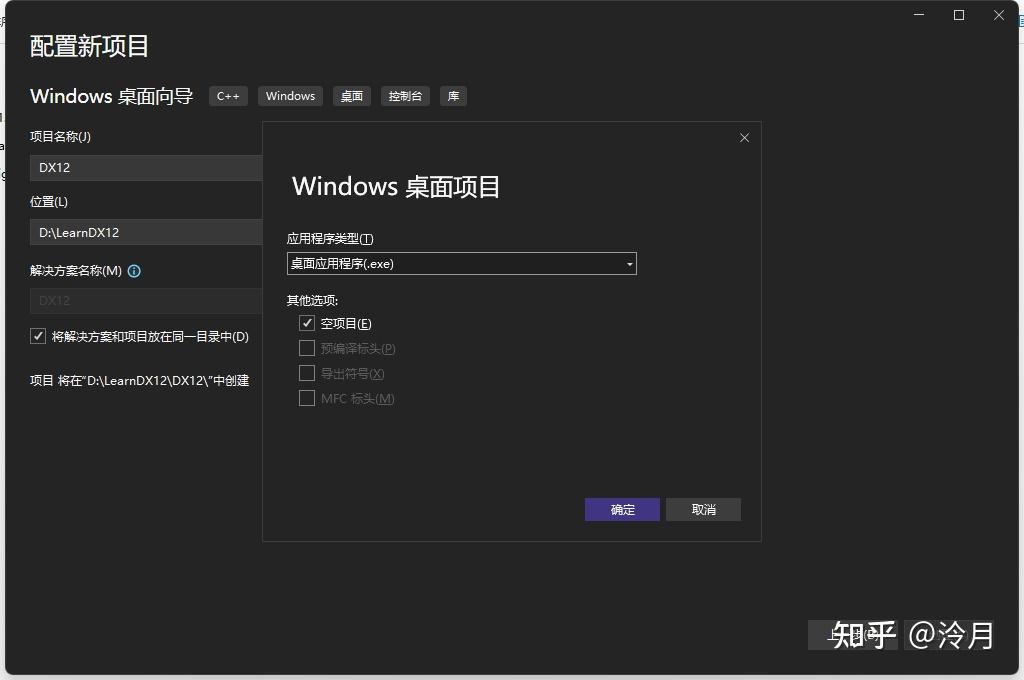Cancel using the 取消 button

703,509
